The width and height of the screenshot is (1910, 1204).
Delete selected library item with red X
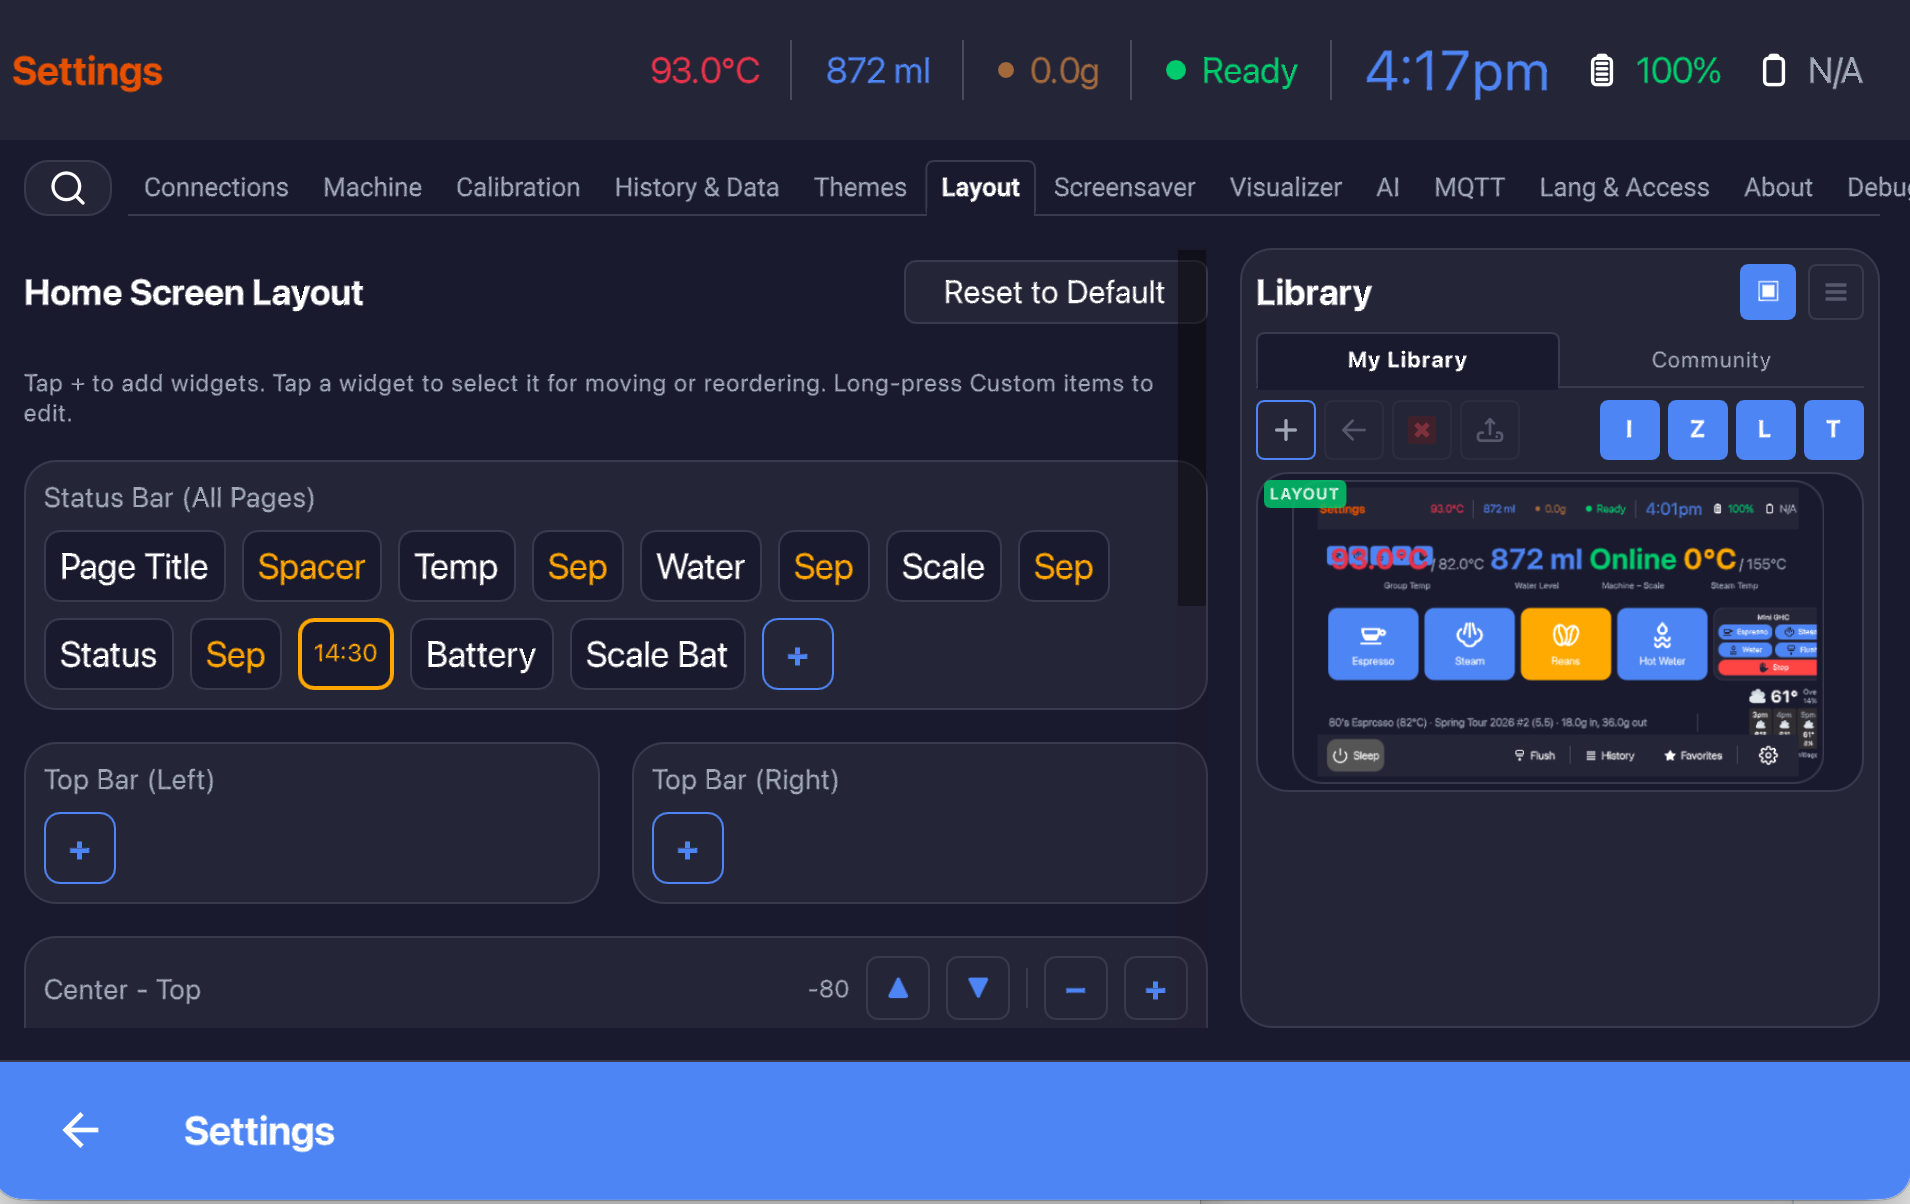pyautogui.click(x=1422, y=430)
